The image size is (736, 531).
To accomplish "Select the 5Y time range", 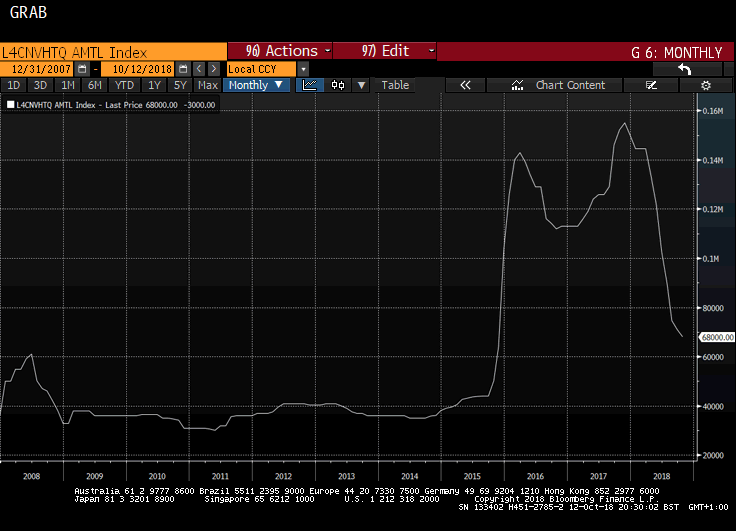I will [181, 85].
